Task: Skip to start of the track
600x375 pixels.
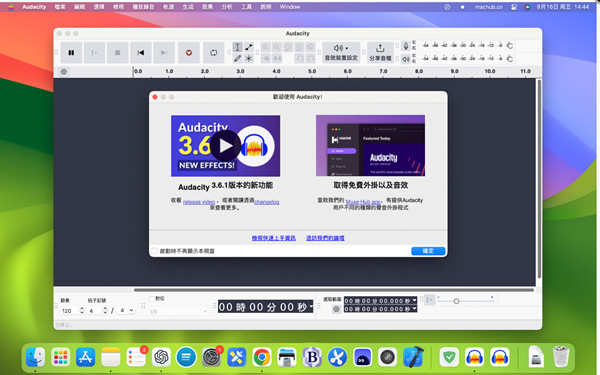Action: [x=141, y=53]
